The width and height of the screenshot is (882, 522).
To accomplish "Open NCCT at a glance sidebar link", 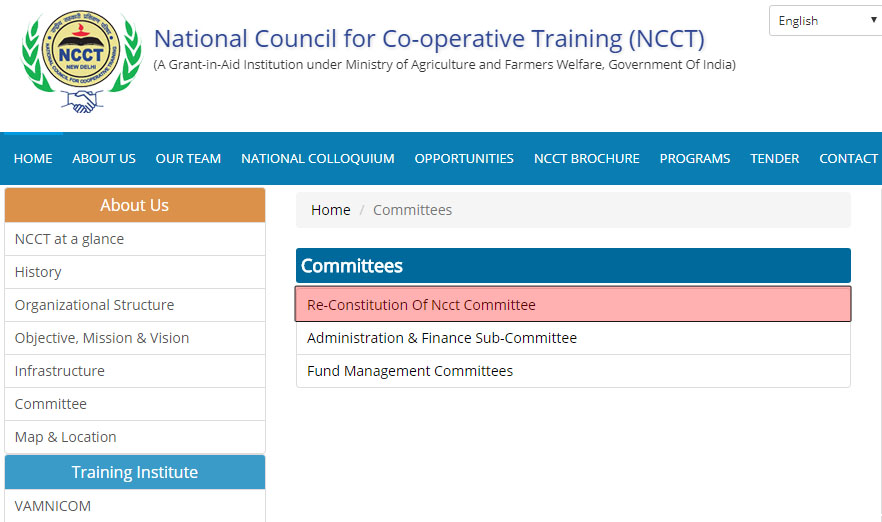I will 70,239.
